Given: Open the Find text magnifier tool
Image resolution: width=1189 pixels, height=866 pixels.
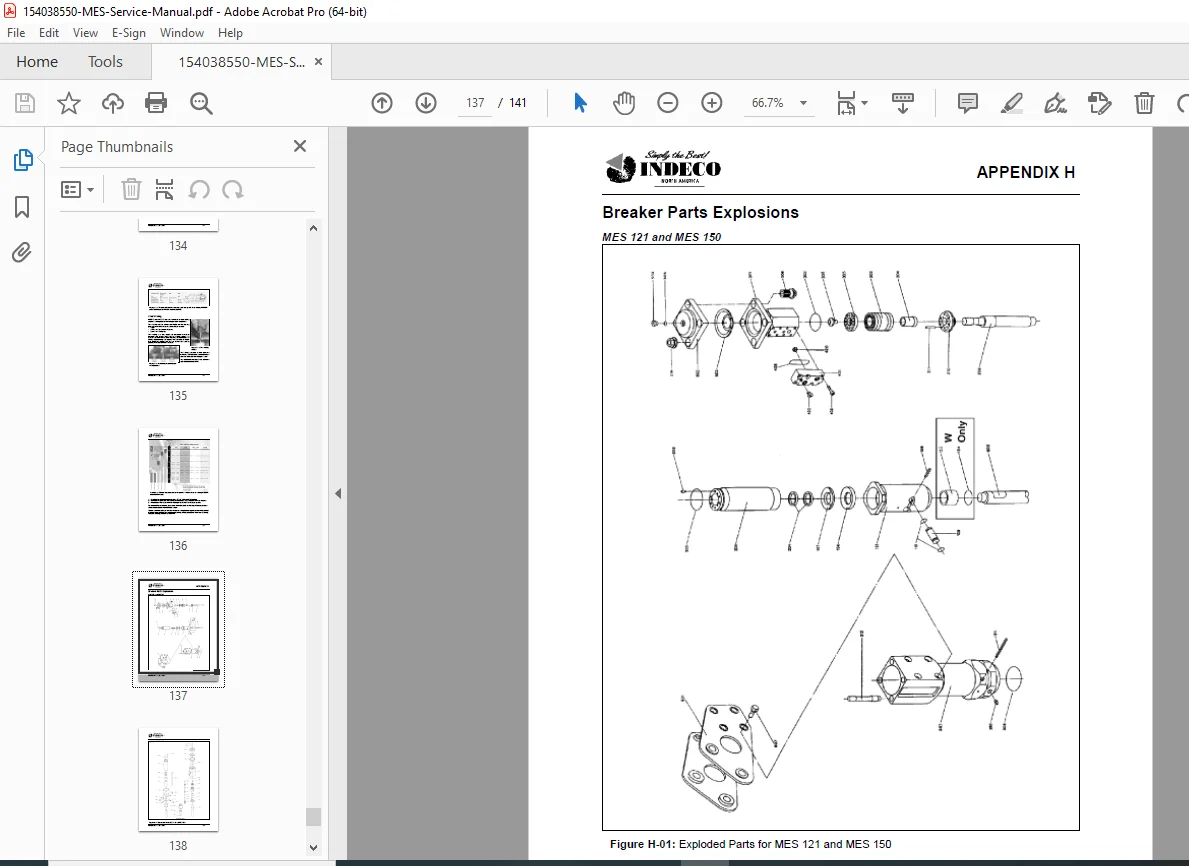Looking at the screenshot, I should tap(201, 103).
